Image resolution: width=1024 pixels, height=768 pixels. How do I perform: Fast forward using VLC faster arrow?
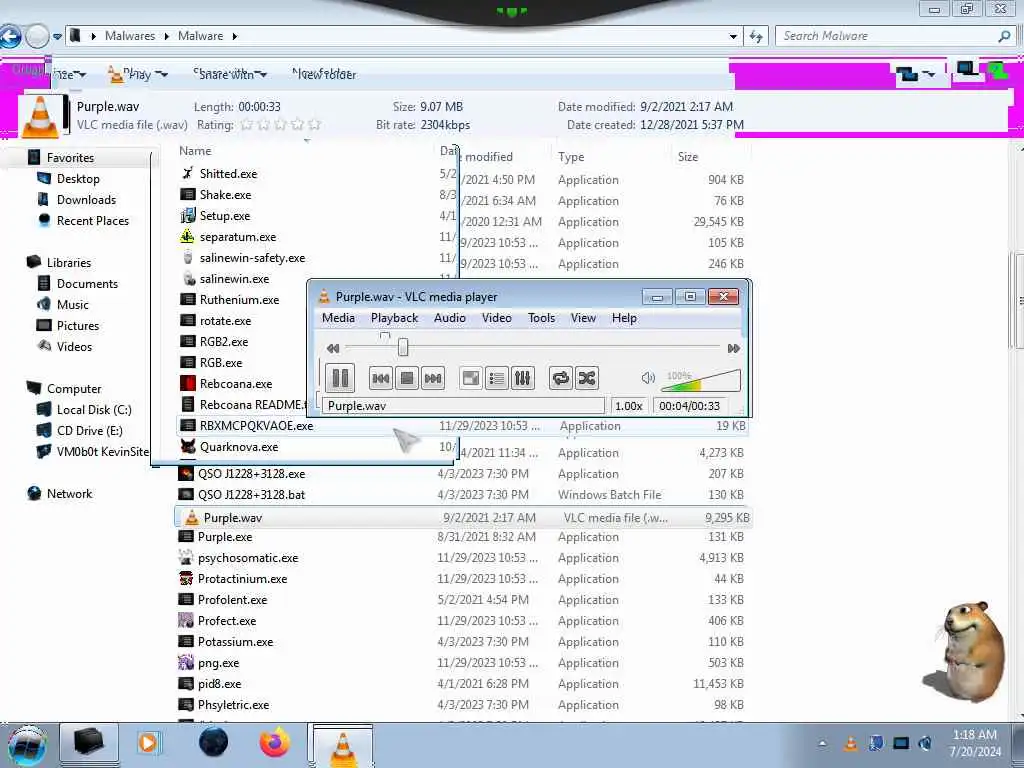[733, 348]
